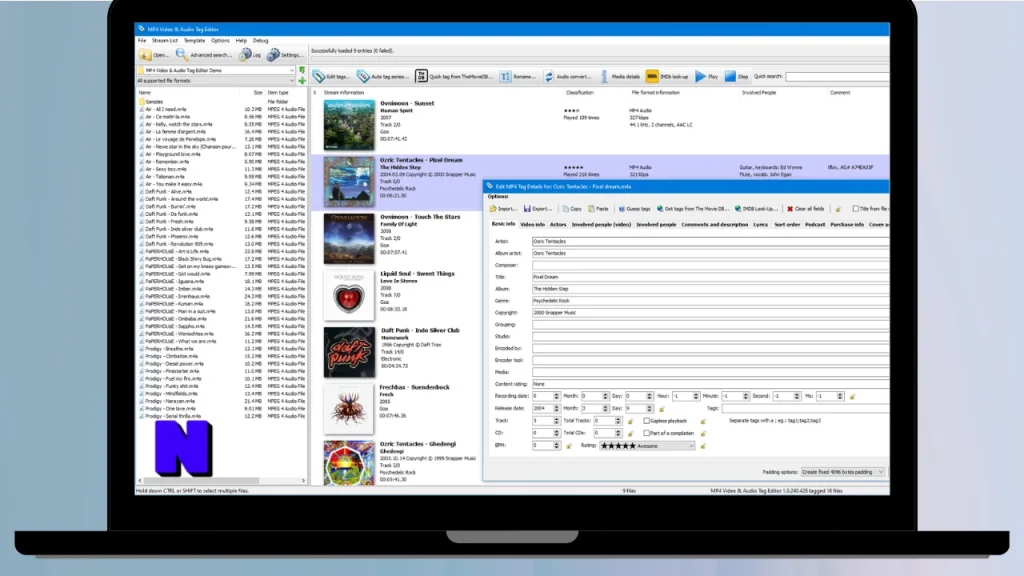Screen dimensions: 1024x576
Task: Click the Recording date Hour stepper
Action: [696, 396]
